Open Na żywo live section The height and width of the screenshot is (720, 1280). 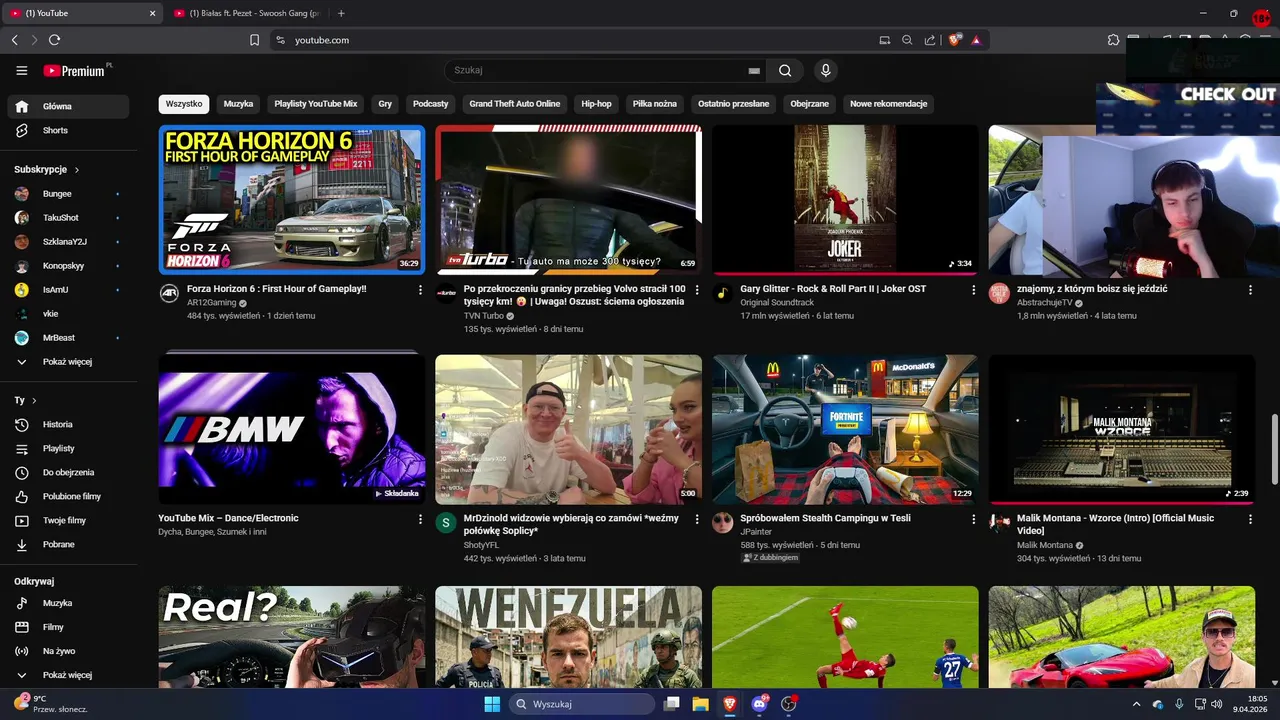click(x=68, y=651)
